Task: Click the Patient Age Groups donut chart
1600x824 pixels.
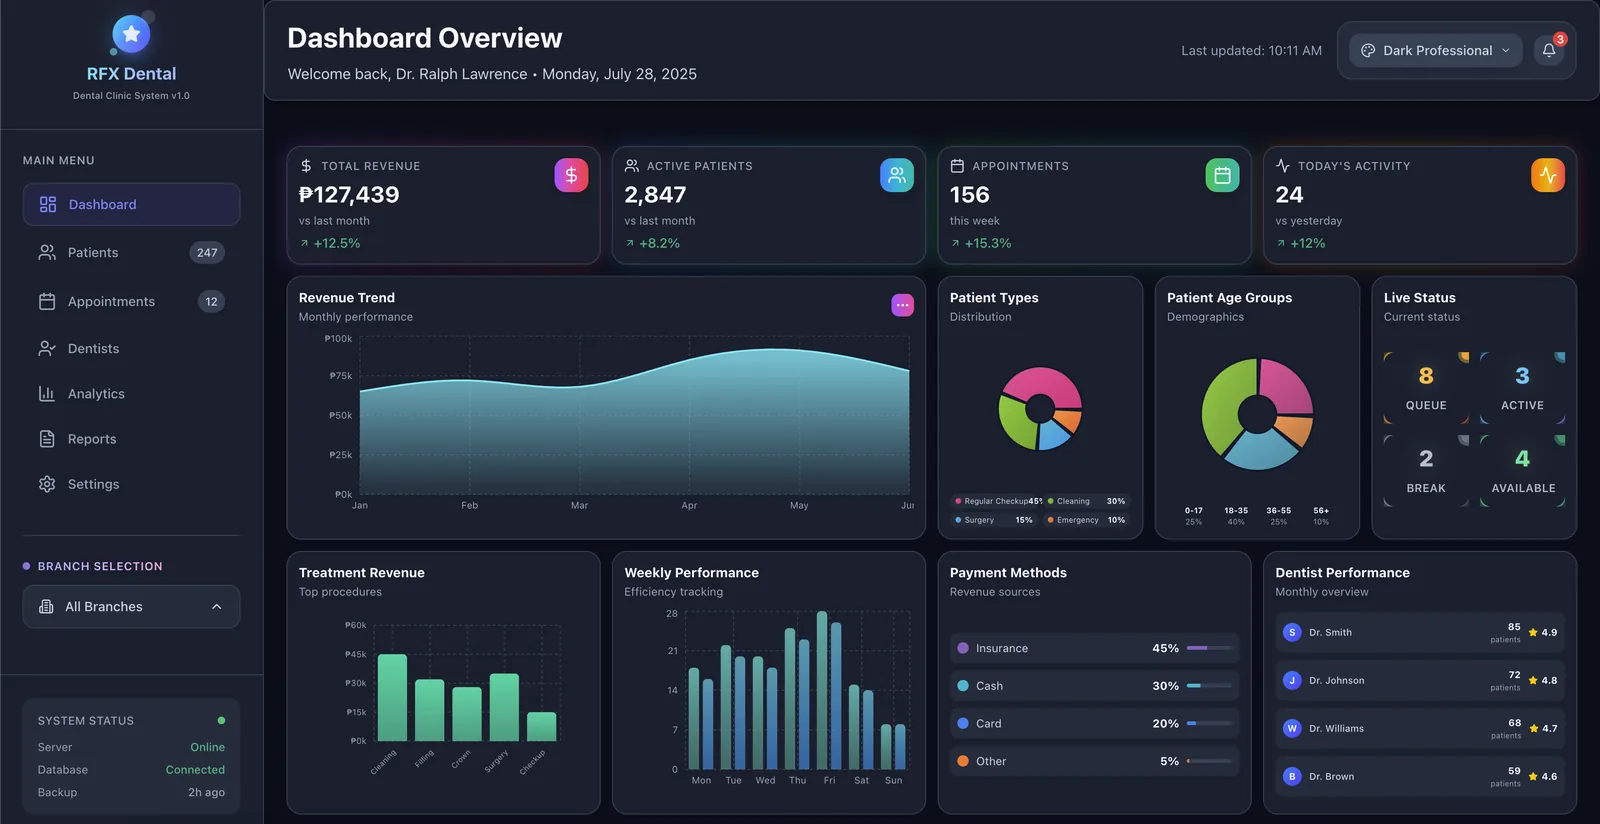Action: 1257,414
